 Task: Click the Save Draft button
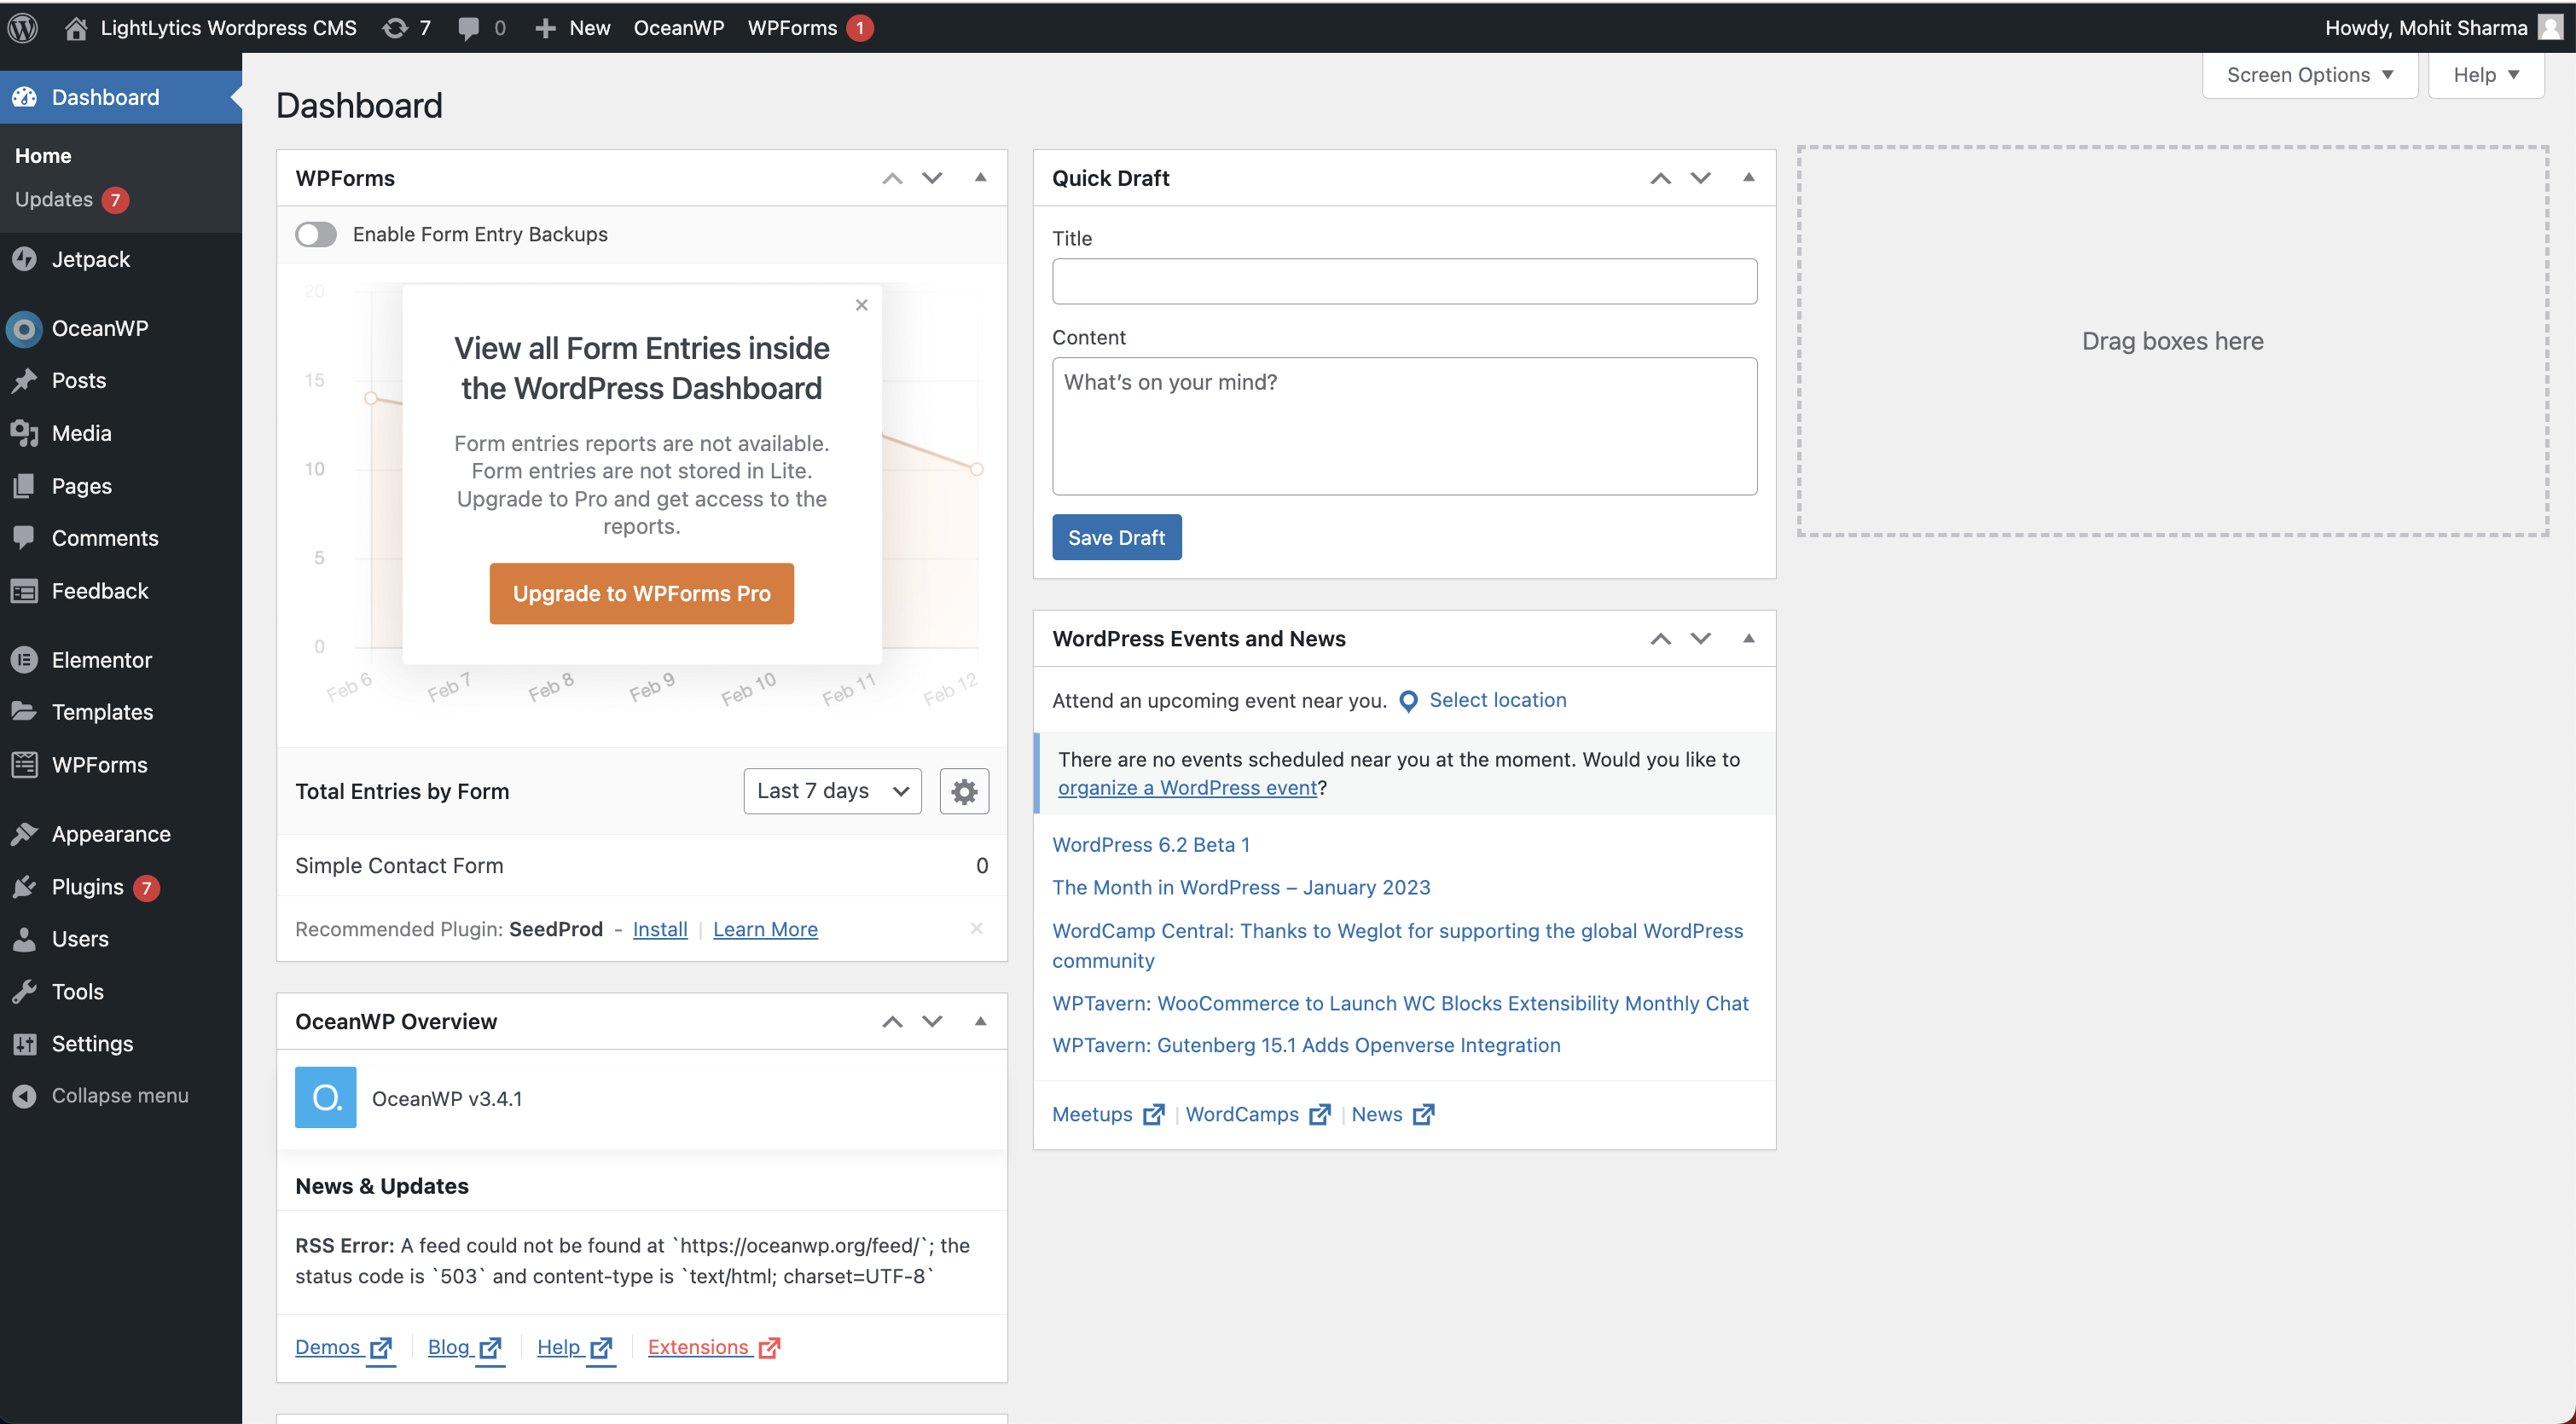(x=1116, y=537)
